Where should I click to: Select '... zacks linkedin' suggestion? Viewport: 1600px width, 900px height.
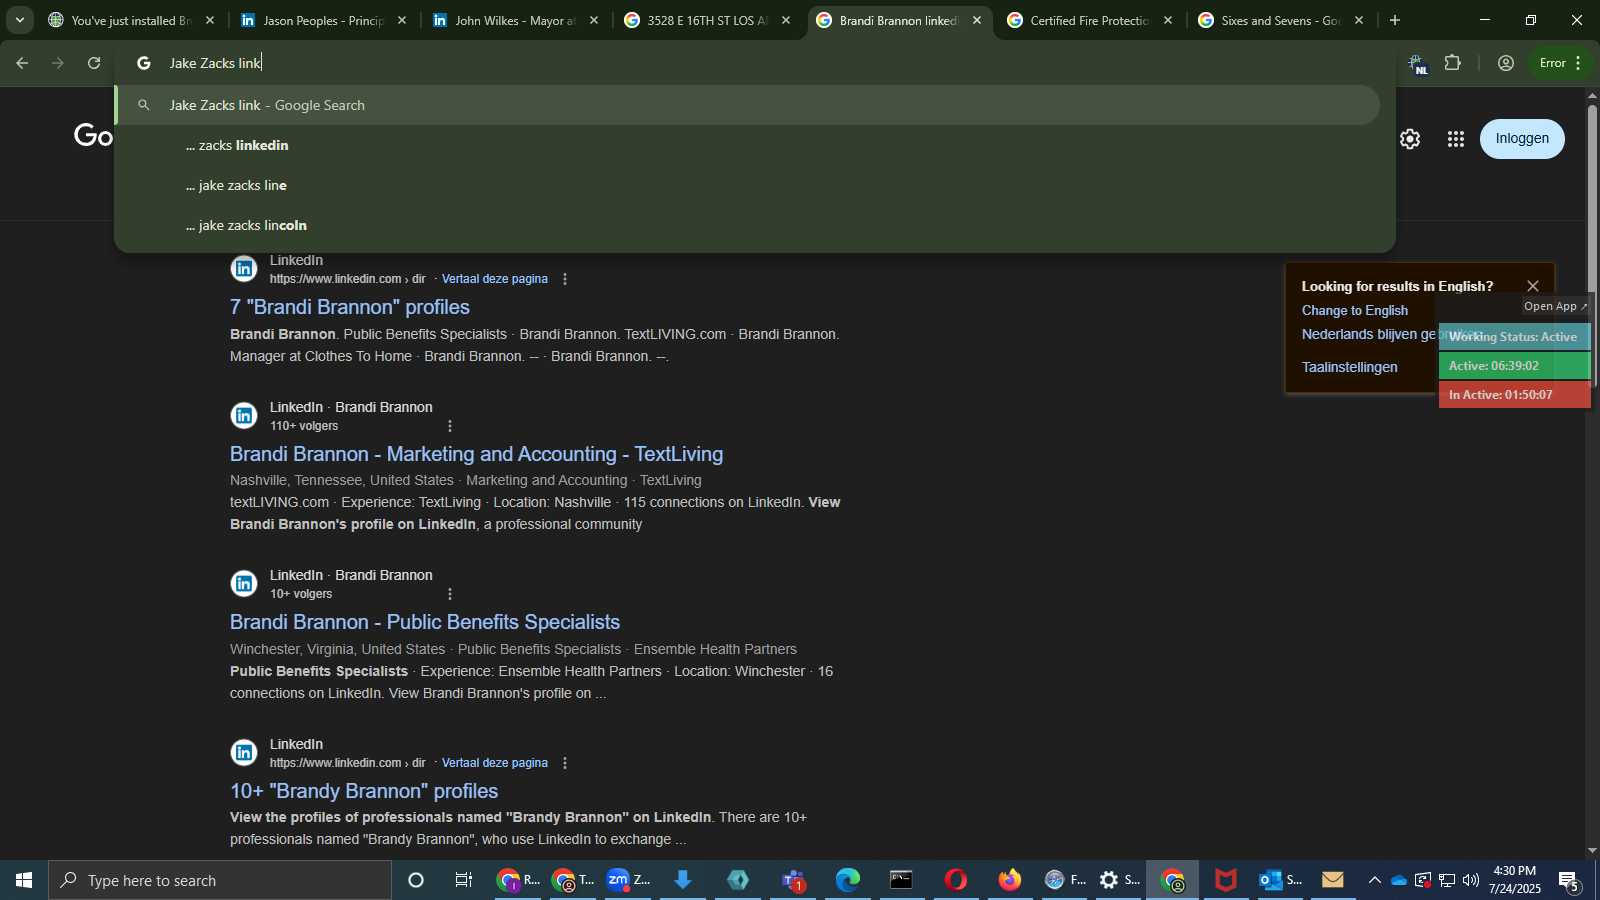[x=748, y=145]
